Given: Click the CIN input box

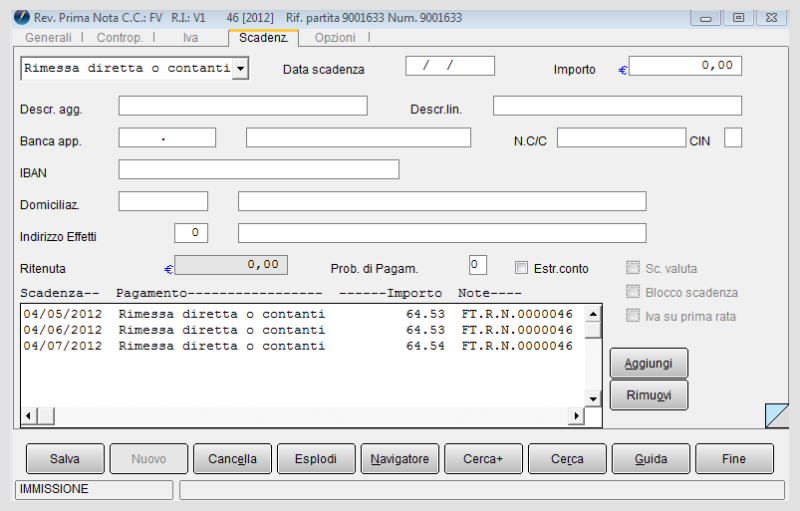Looking at the screenshot, I should (733, 138).
